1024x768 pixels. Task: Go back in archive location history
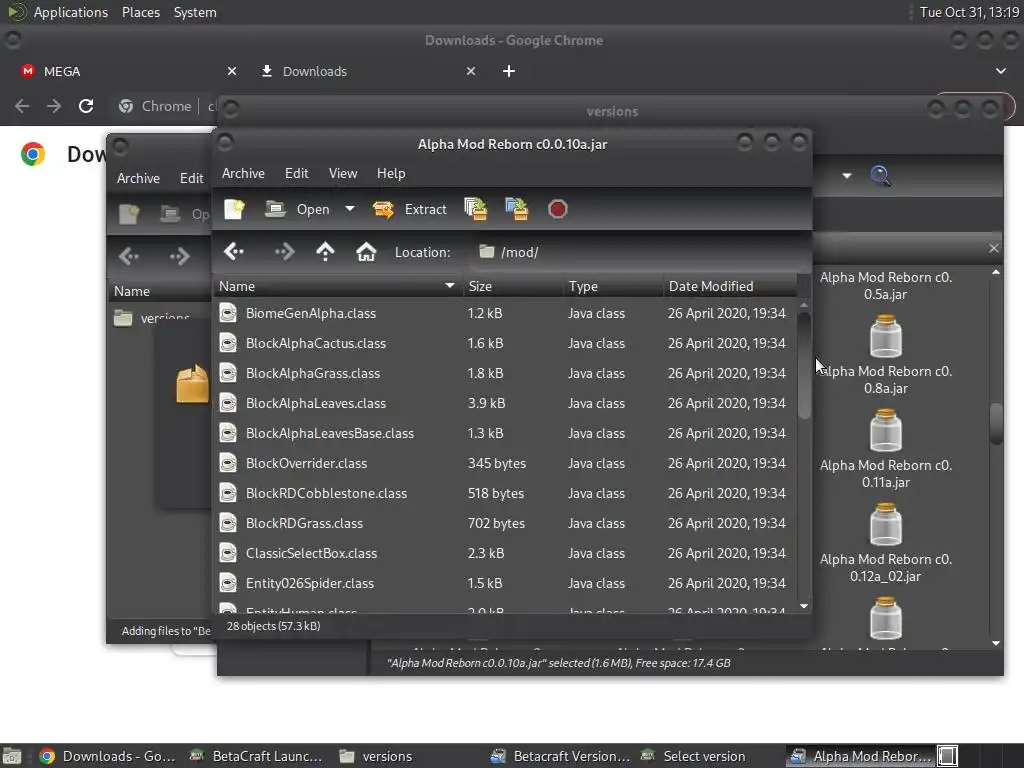click(234, 252)
